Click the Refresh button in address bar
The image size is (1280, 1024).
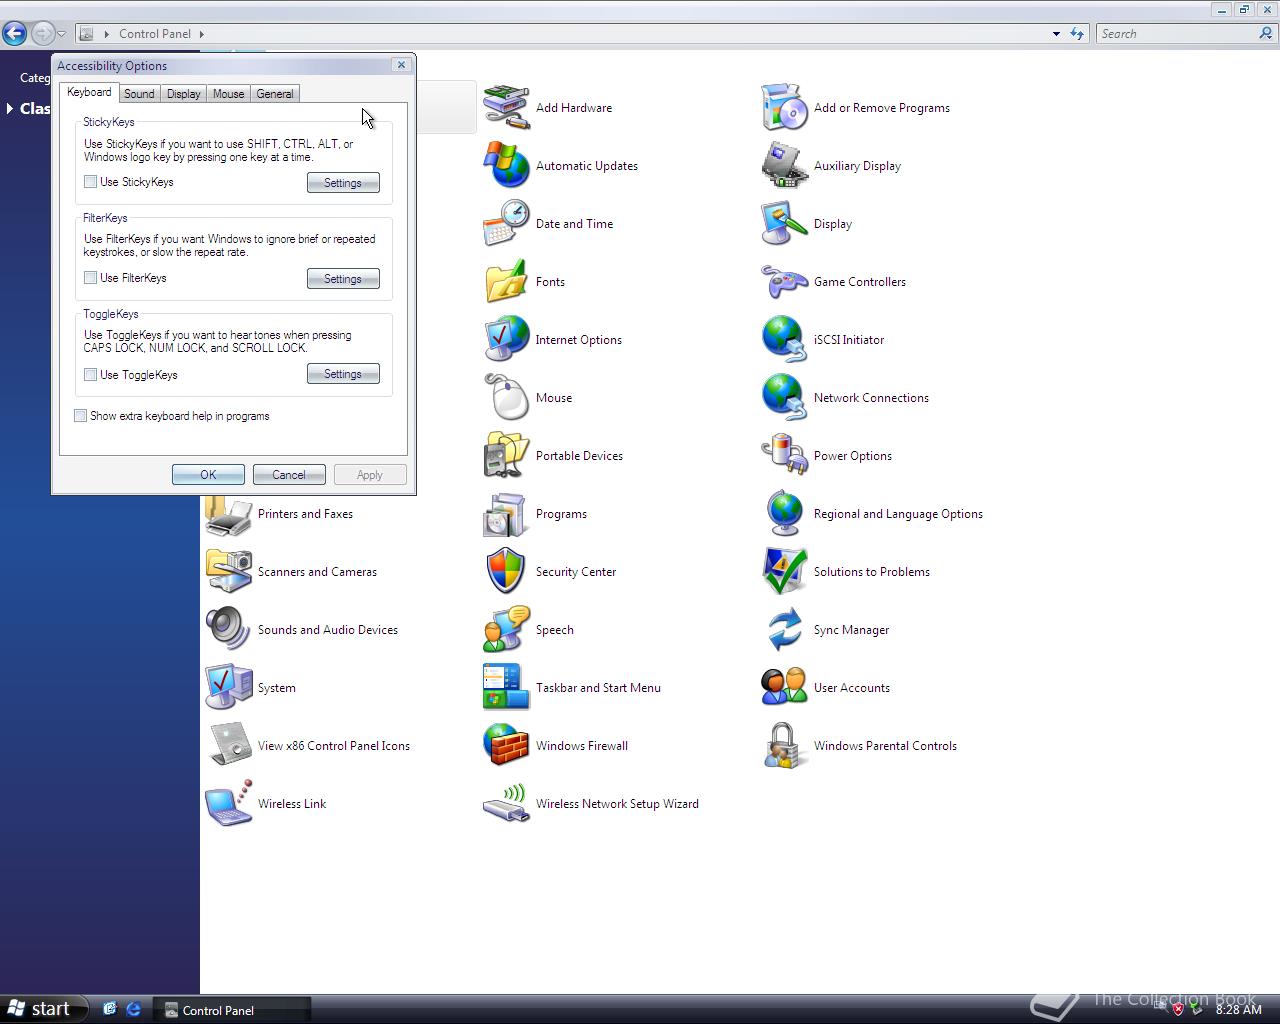(x=1077, y=34)
